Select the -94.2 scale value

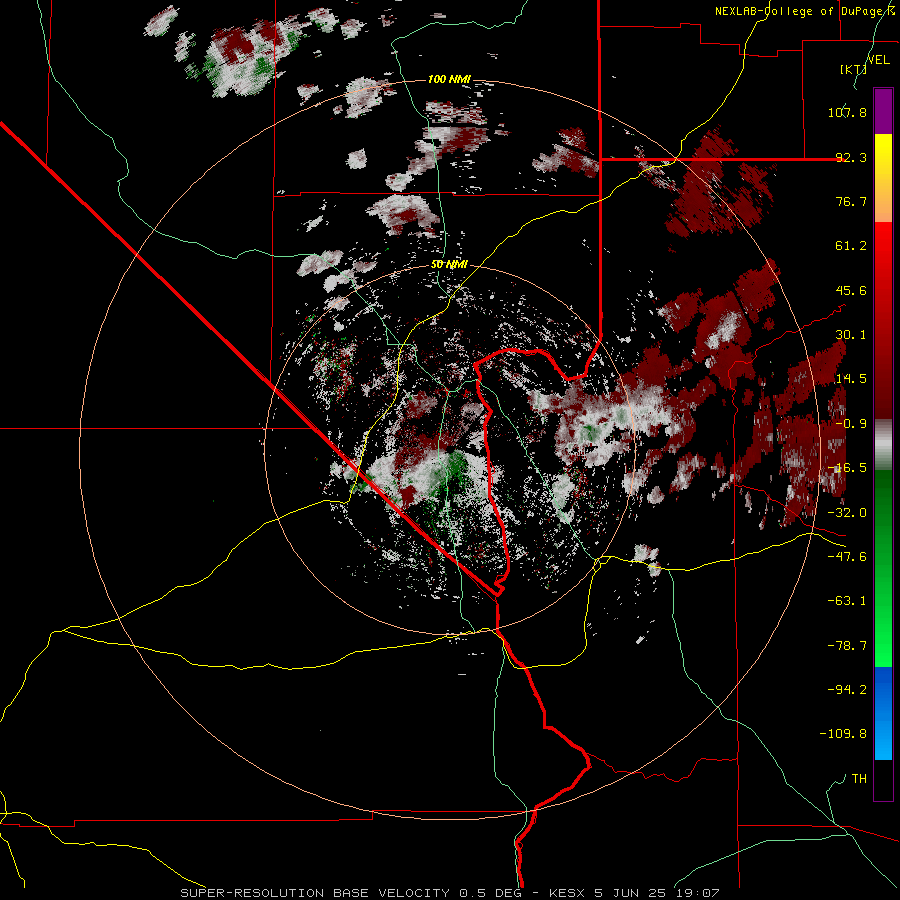[x=847, y=690]
